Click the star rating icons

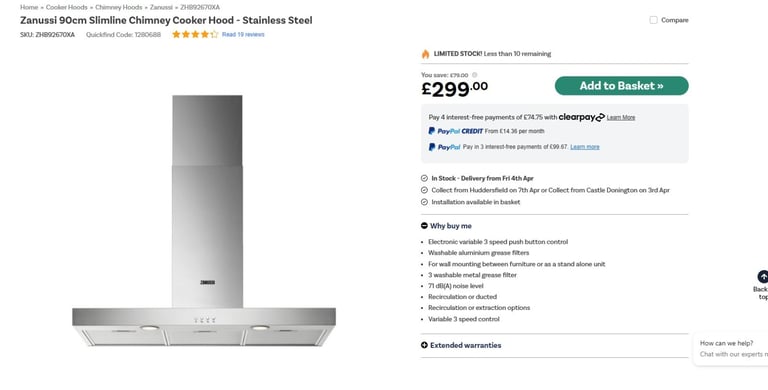[x=195, y=34]
